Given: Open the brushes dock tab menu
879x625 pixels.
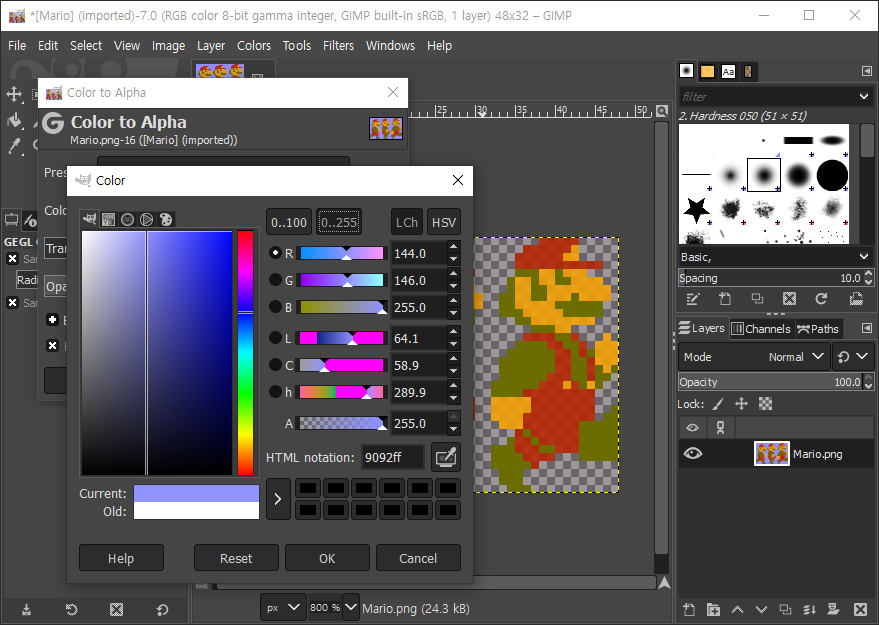Looking at the screenshot, I should tap(867, 71).
